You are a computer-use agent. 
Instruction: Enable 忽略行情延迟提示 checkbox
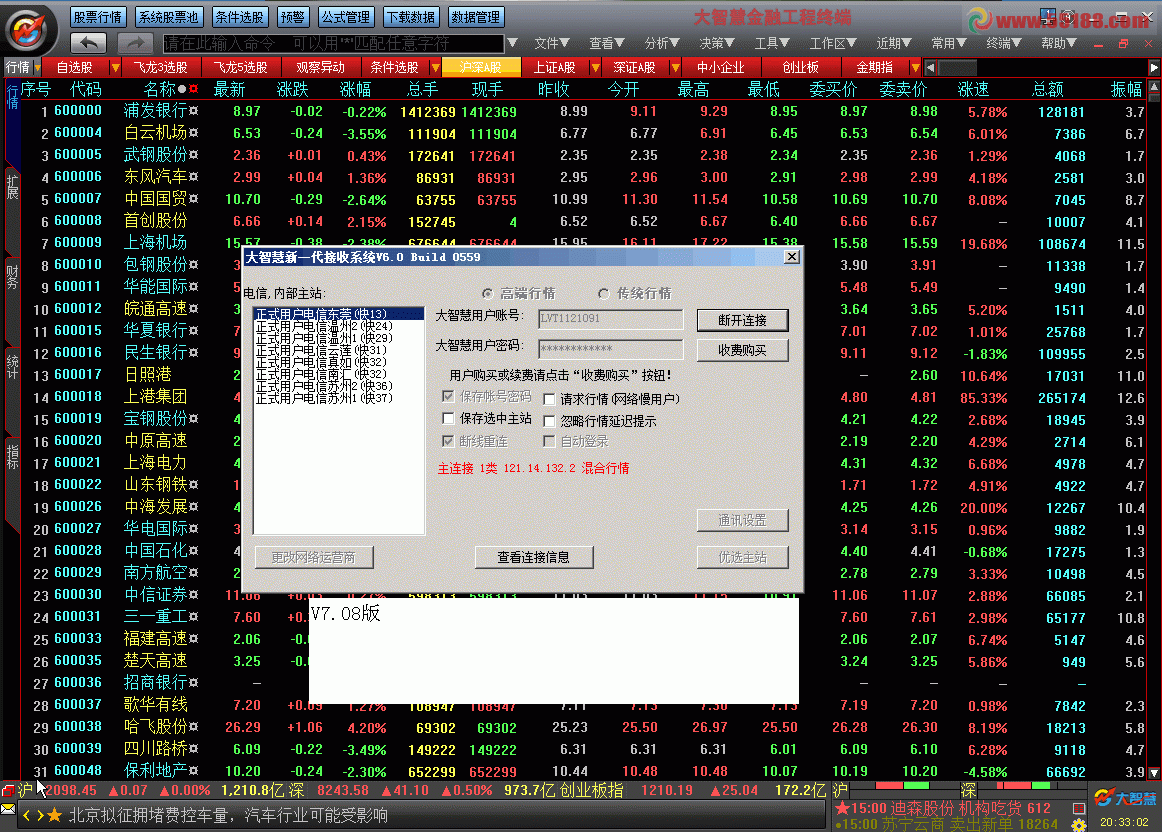549,422
